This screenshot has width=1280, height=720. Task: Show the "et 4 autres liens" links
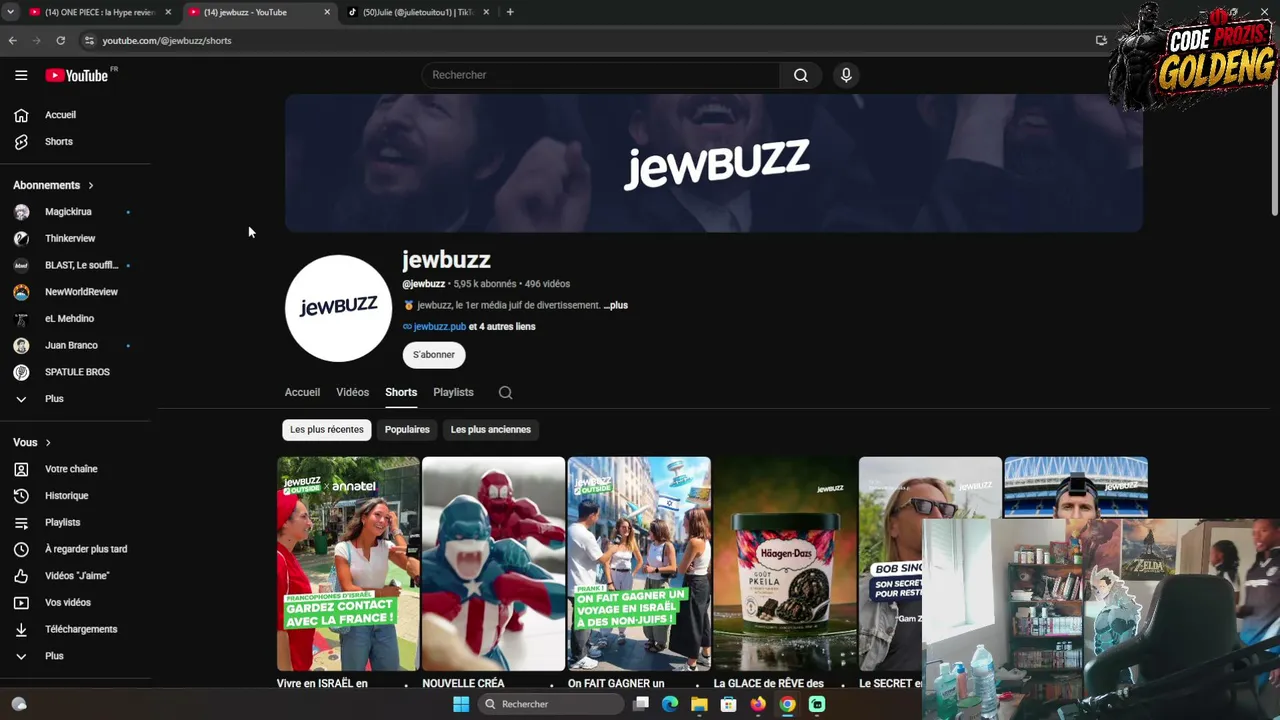502,327
